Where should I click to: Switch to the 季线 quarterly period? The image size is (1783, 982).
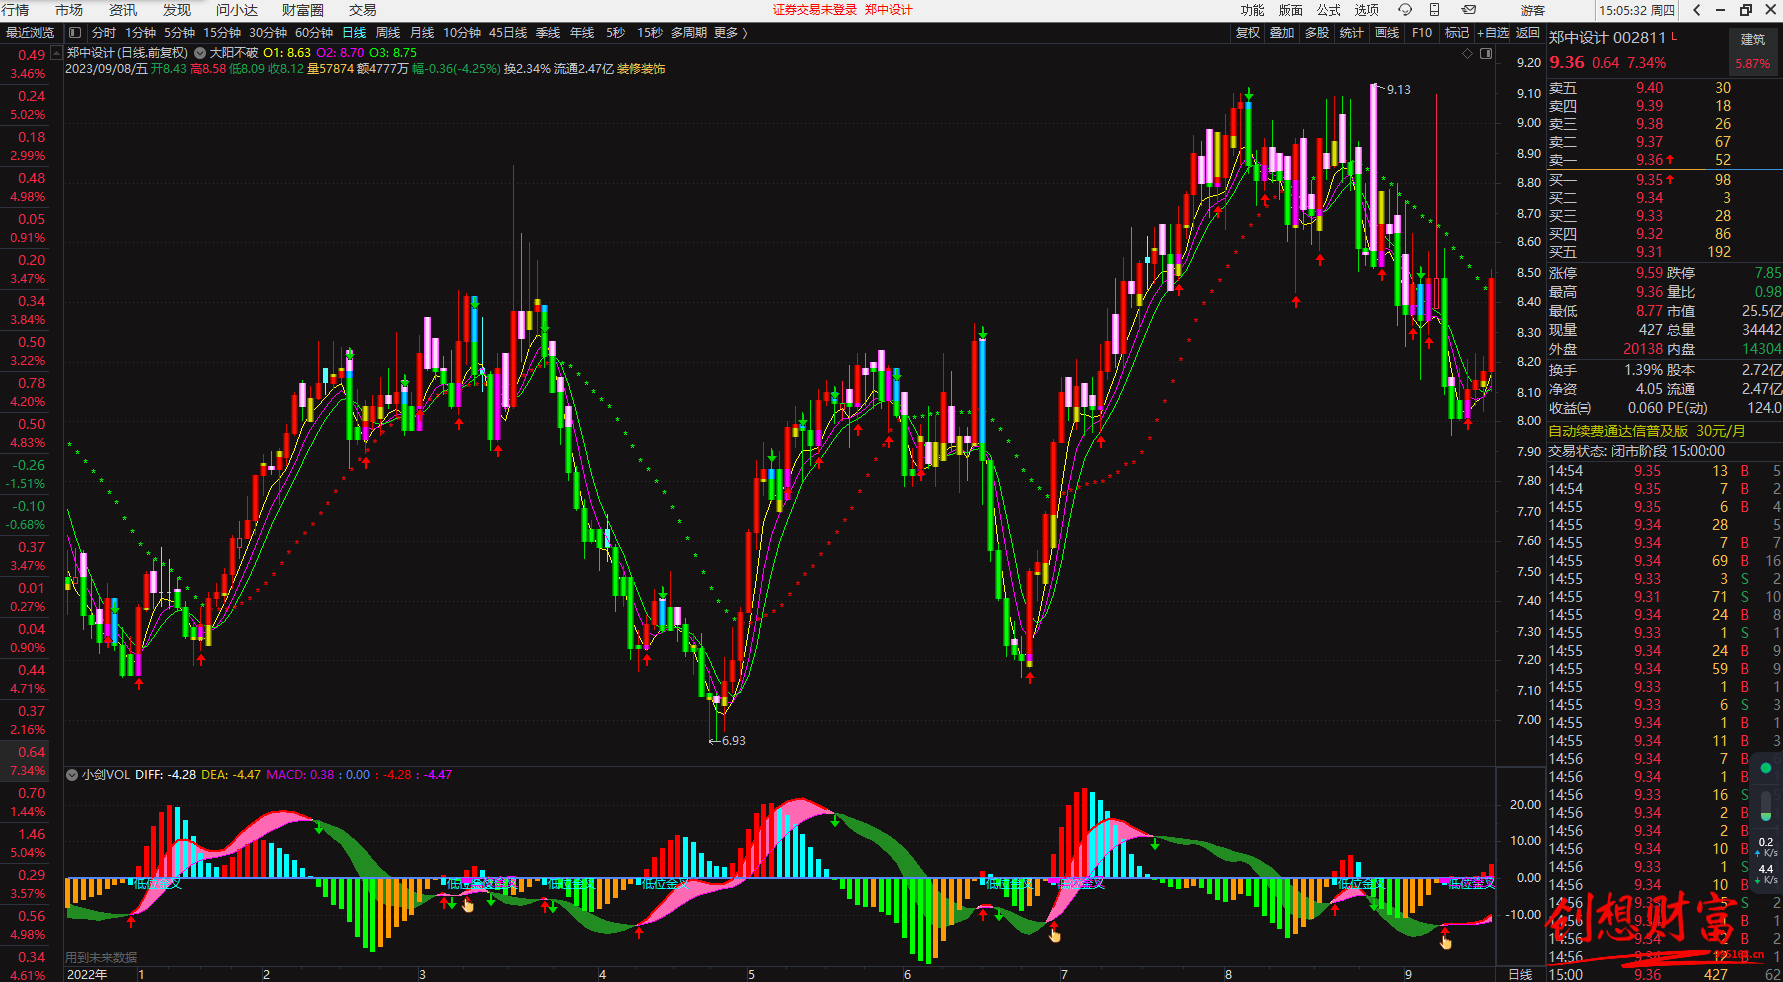[548, 33]
